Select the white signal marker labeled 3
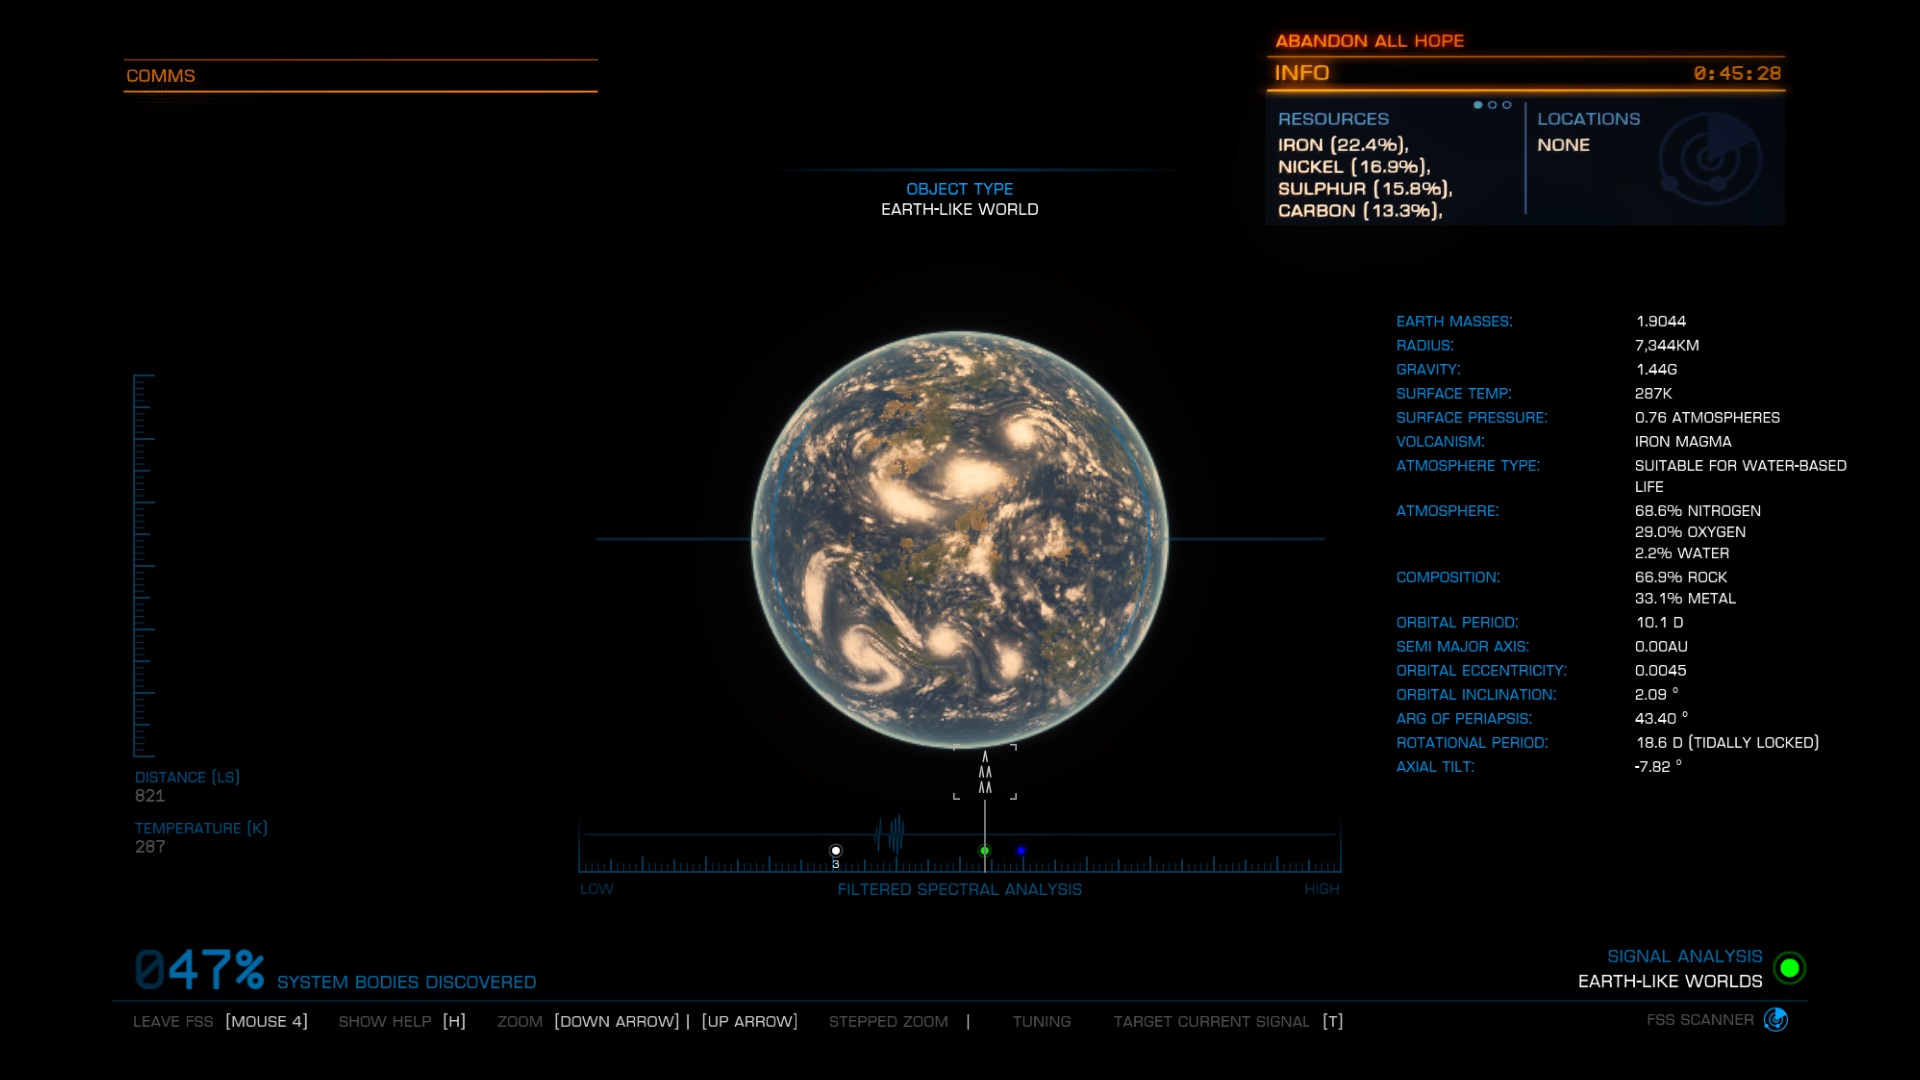1920x1080 pixels. coord(836,852)
